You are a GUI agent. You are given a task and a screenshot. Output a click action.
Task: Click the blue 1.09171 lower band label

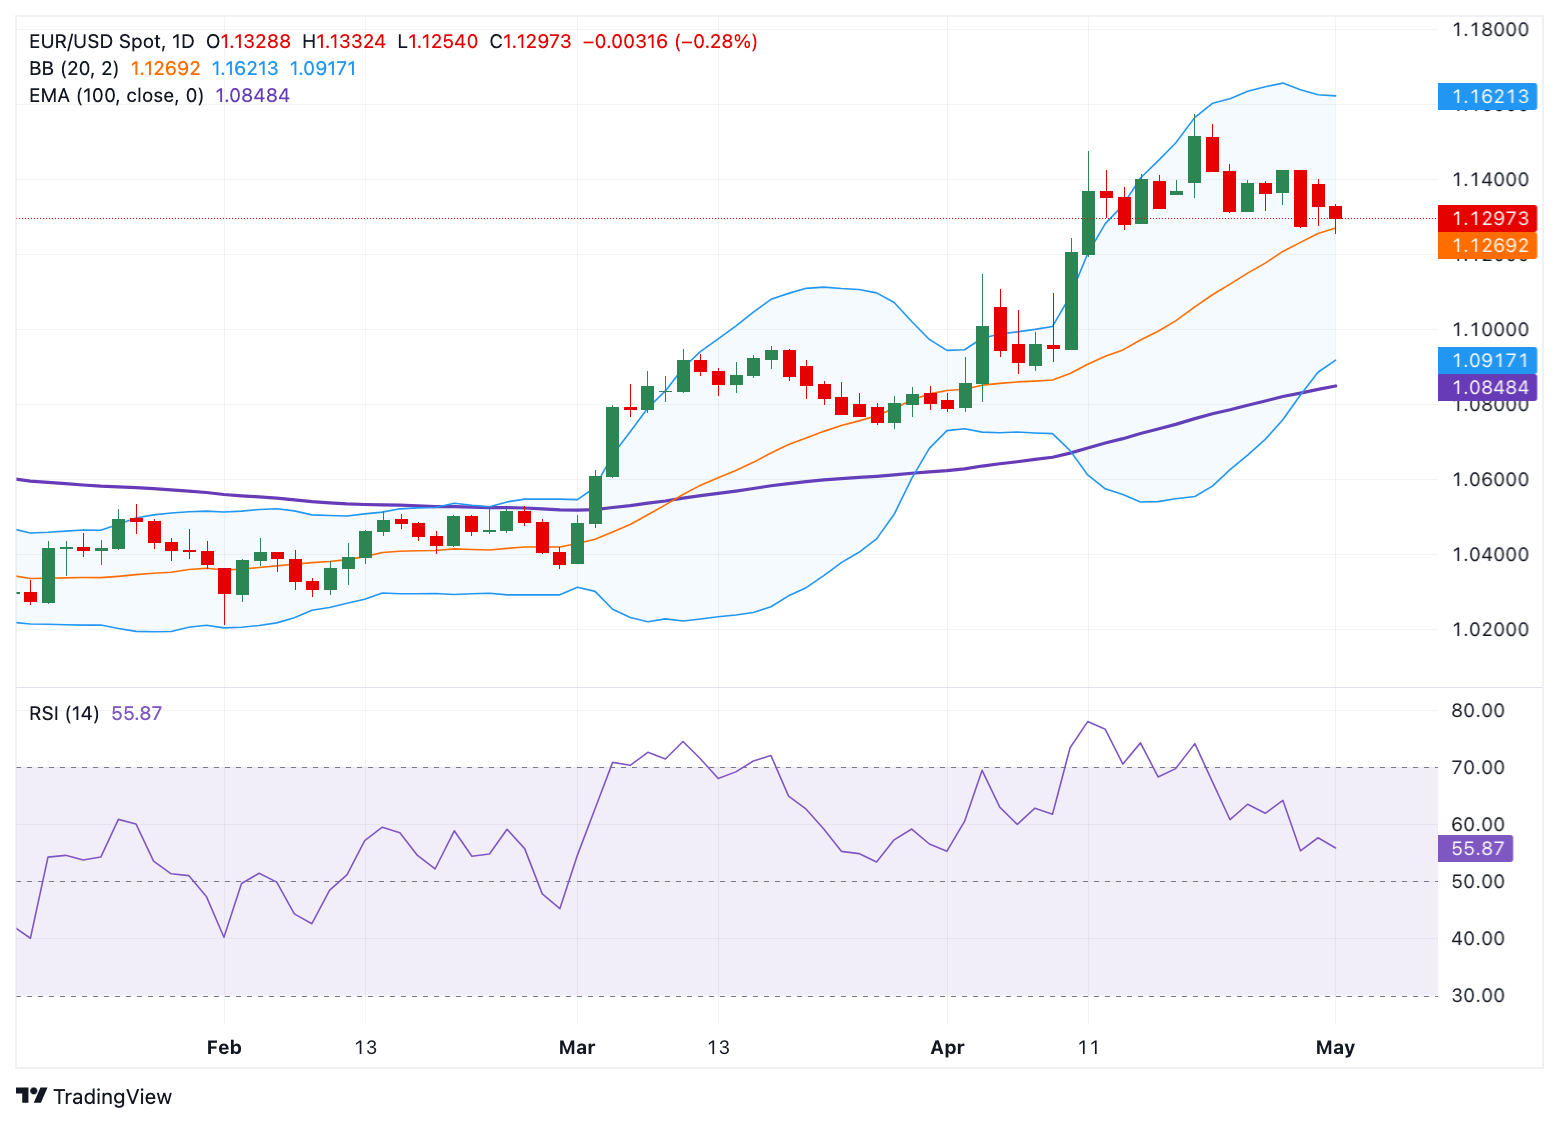click(x=1487, y=359)
